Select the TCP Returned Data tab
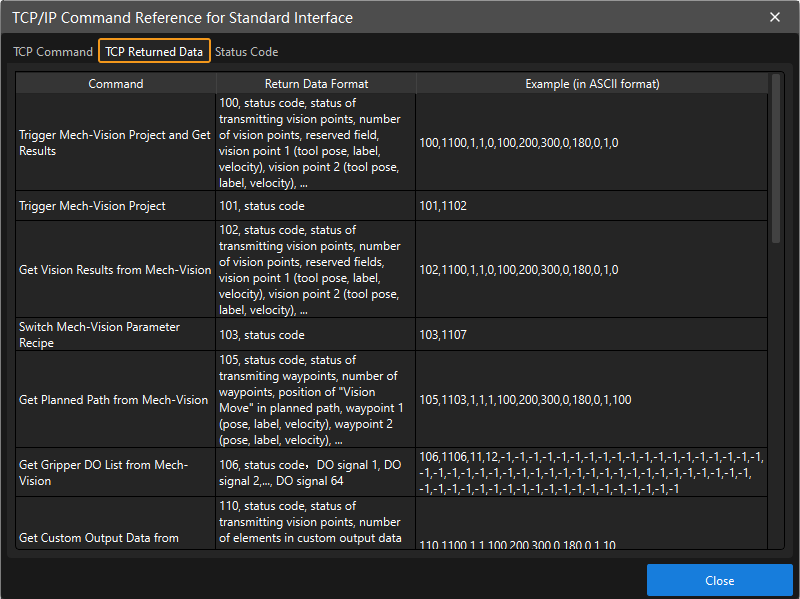Image resolution: width=800 pixels, height=599 pixels. [154, 52]
